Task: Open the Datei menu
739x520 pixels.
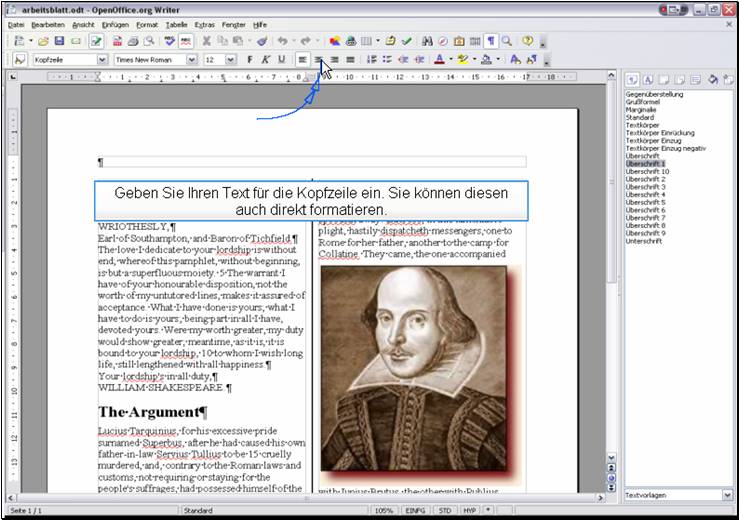Action: coord(16,23)
